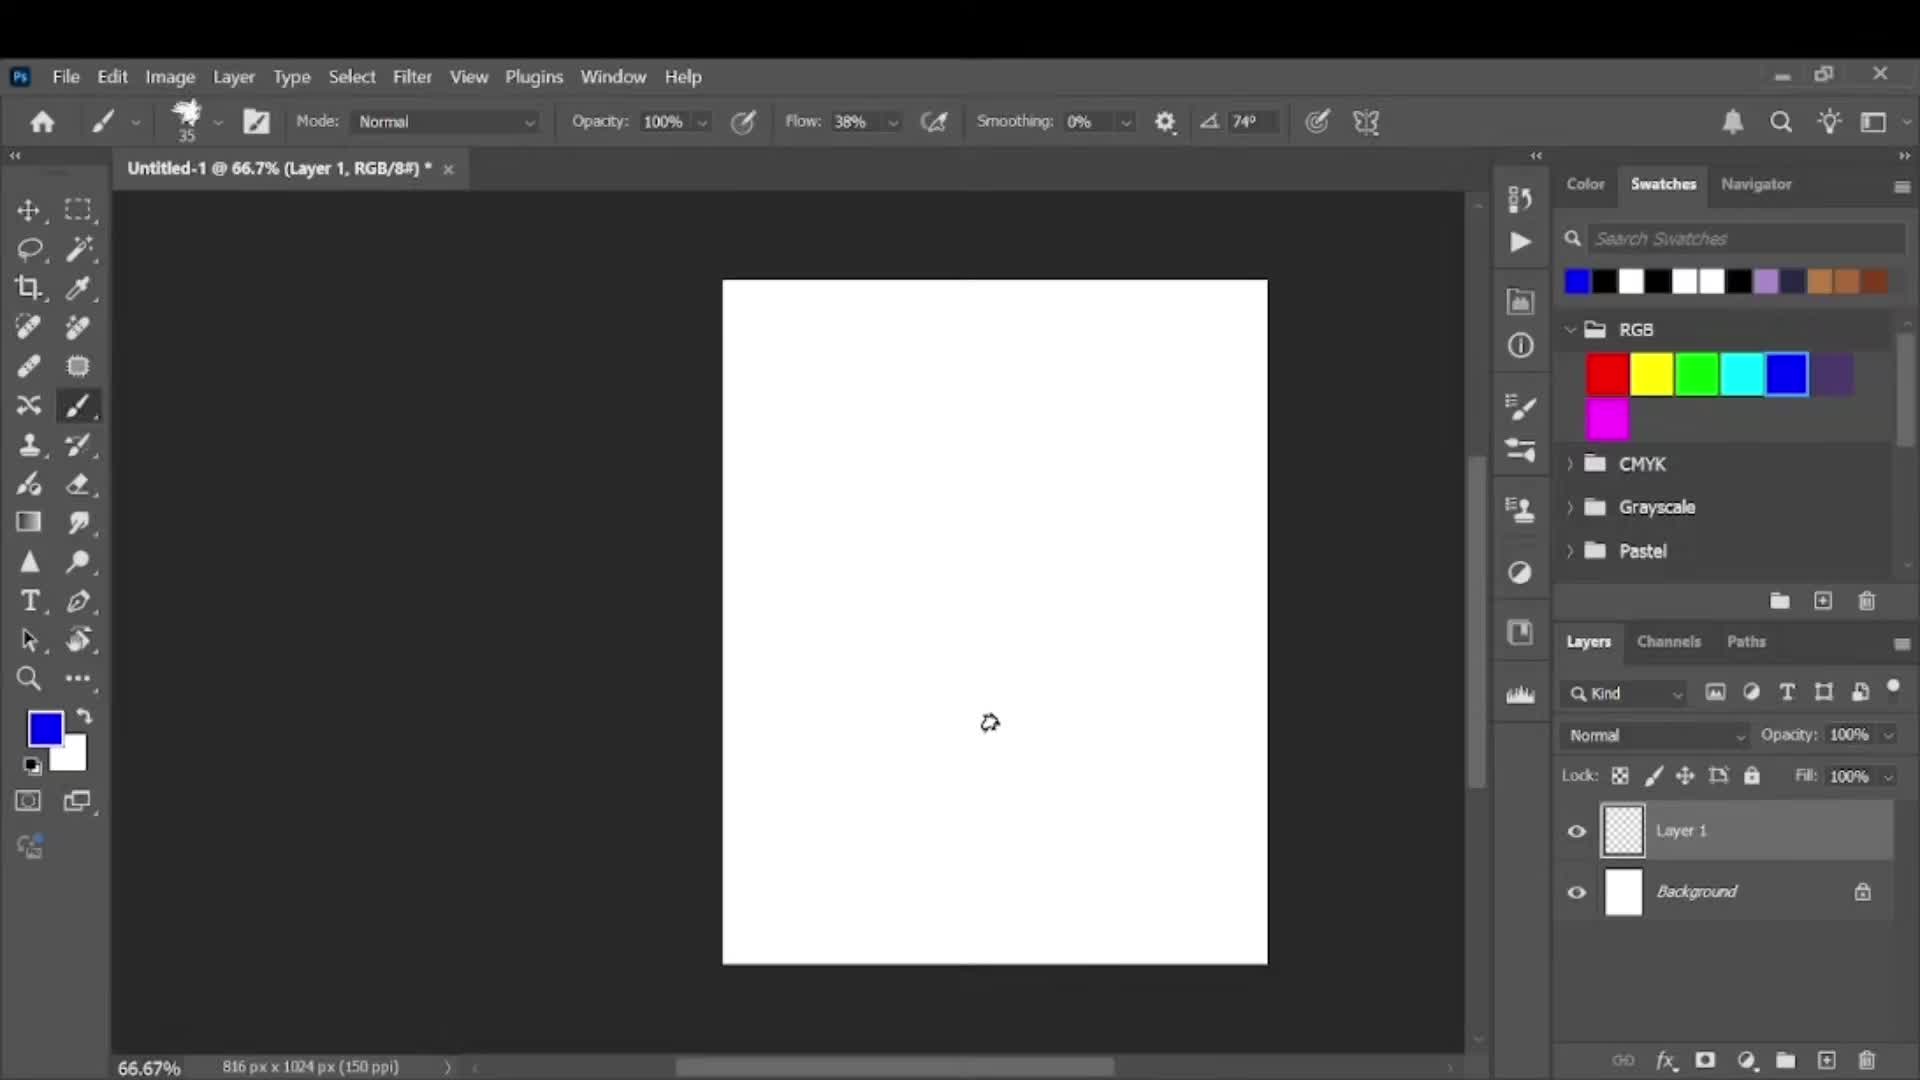The width and height of the screenshot is (1920, 1080).
Task: Select the Move tool
Action: (28, 210)
